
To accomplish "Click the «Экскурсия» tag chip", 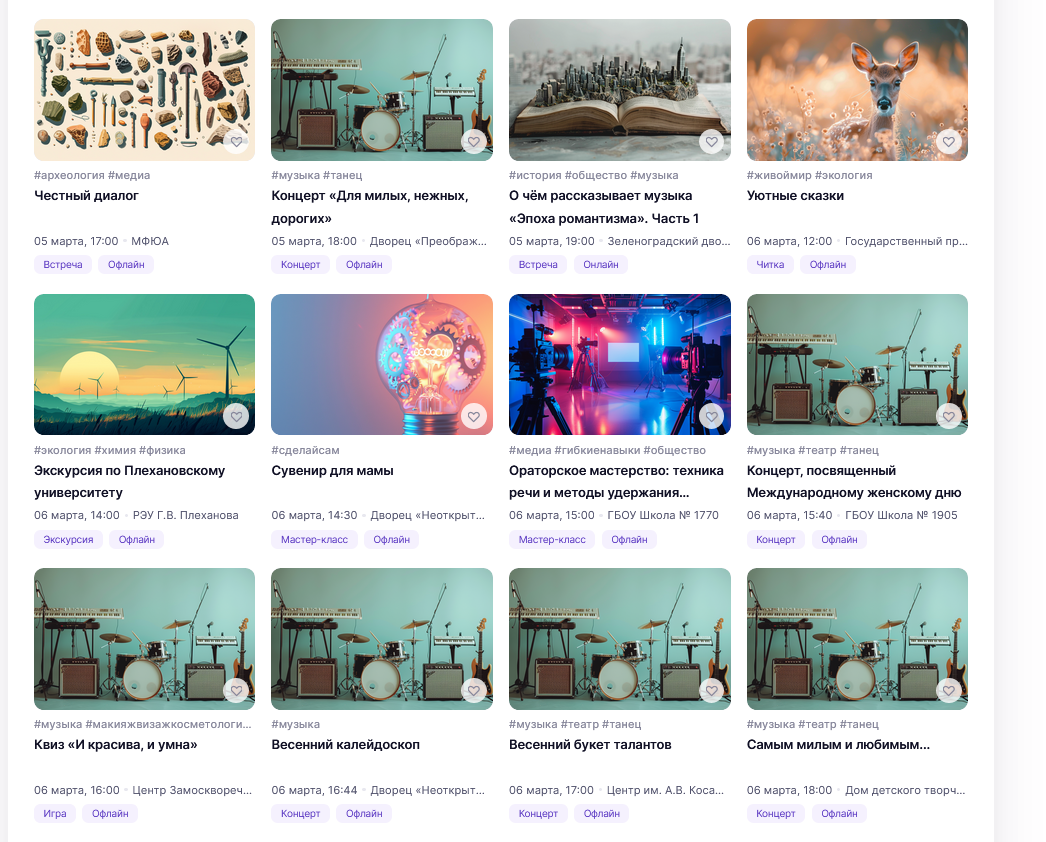I will point(68,540).
